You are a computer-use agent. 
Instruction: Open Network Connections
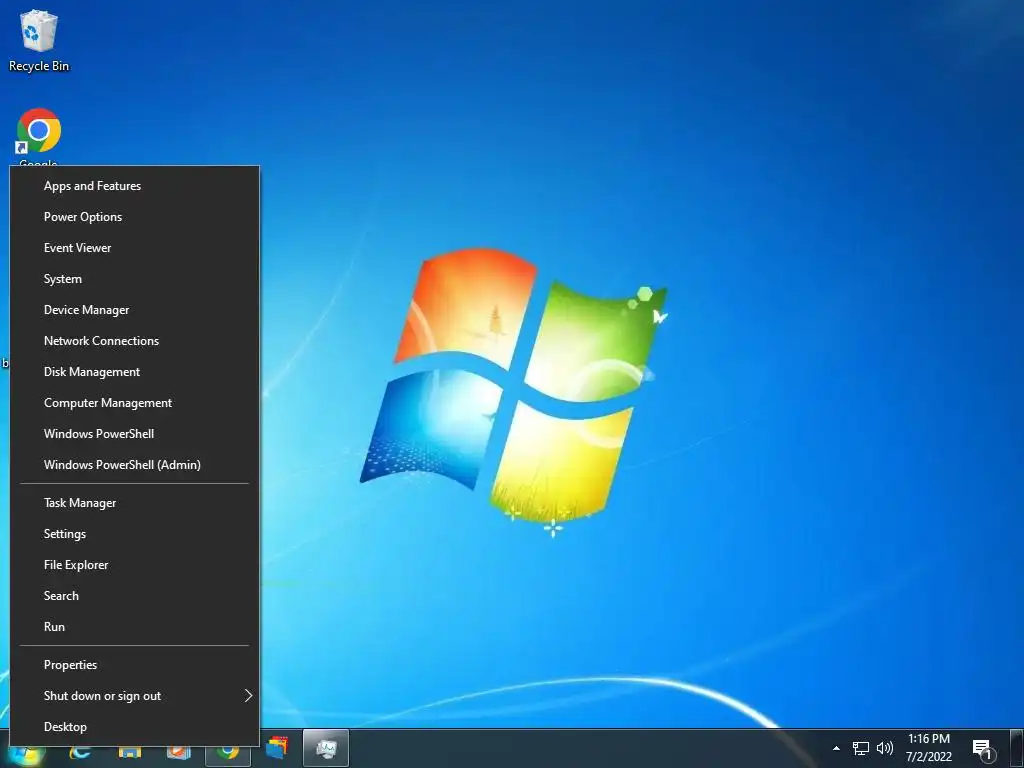pyautogui.click(x=135, y=341)
